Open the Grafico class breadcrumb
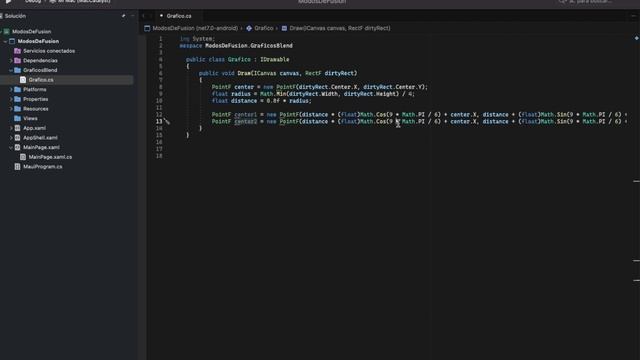The width and height of the screenshot is (640, 360). click(x=264, y=28)
